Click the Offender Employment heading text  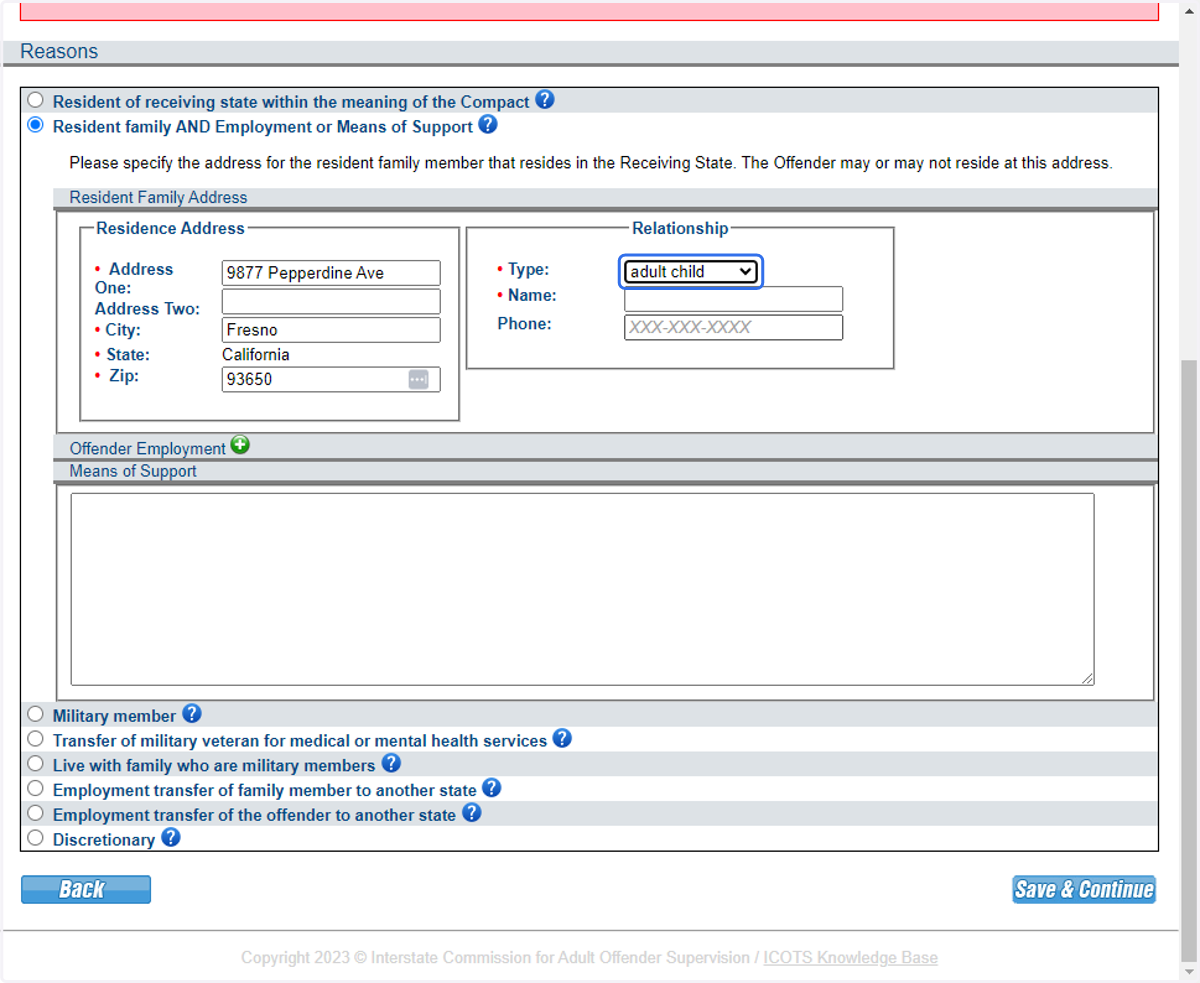point(148,449)
